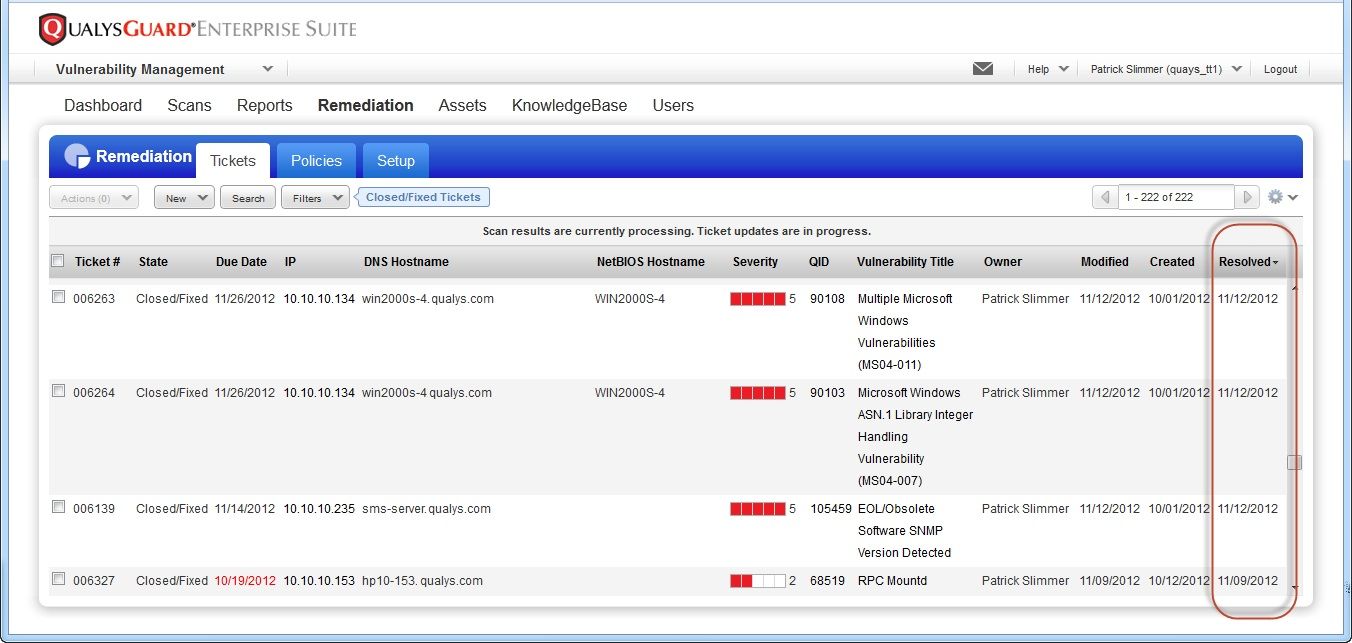1352x643 pixels.
Task: Sort by NetBIOS Hostname column header
Action: [651, 262]
